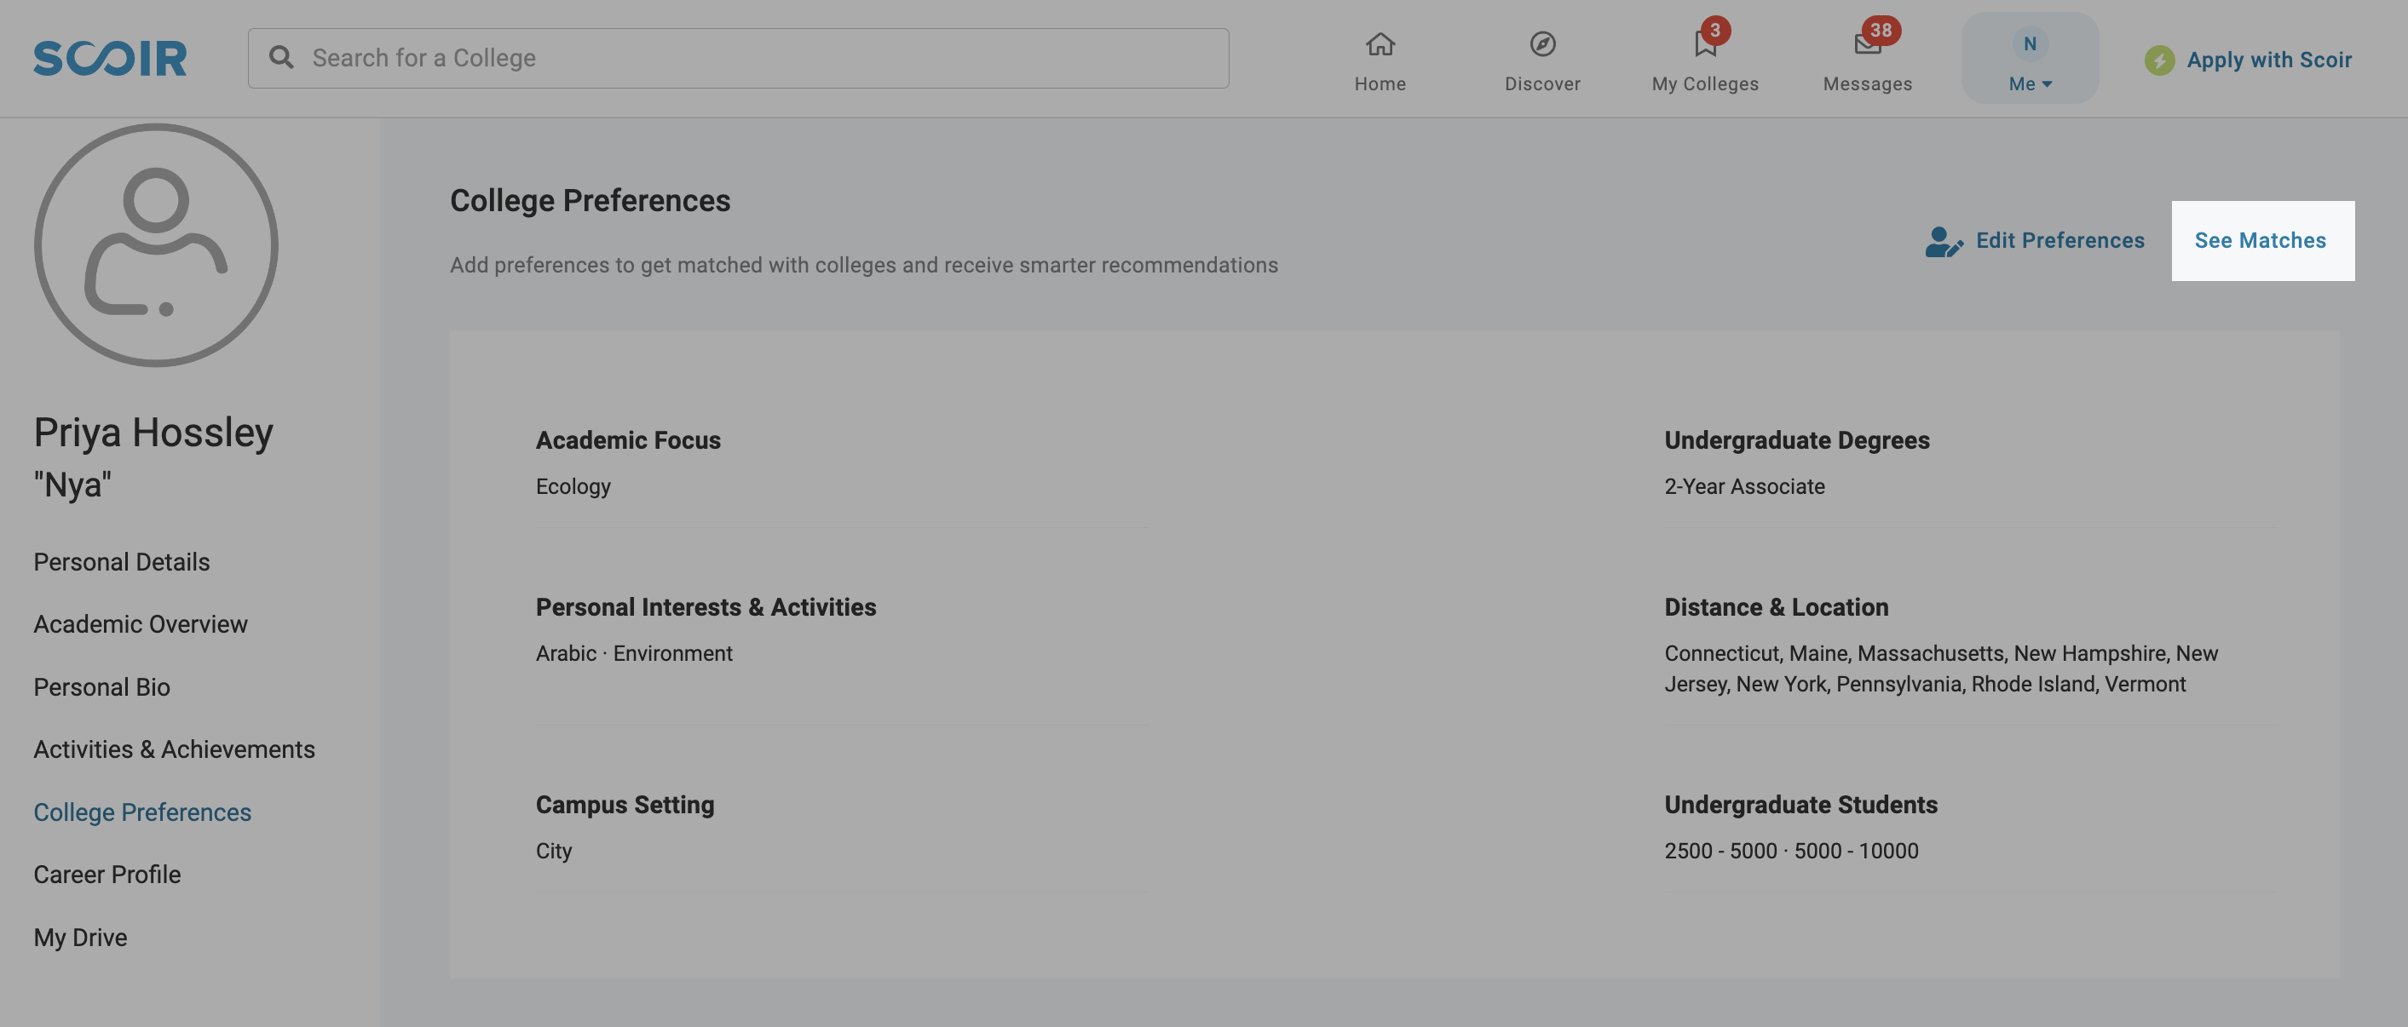
Task: Open My Drive in the sidebar
Action: 80,937
